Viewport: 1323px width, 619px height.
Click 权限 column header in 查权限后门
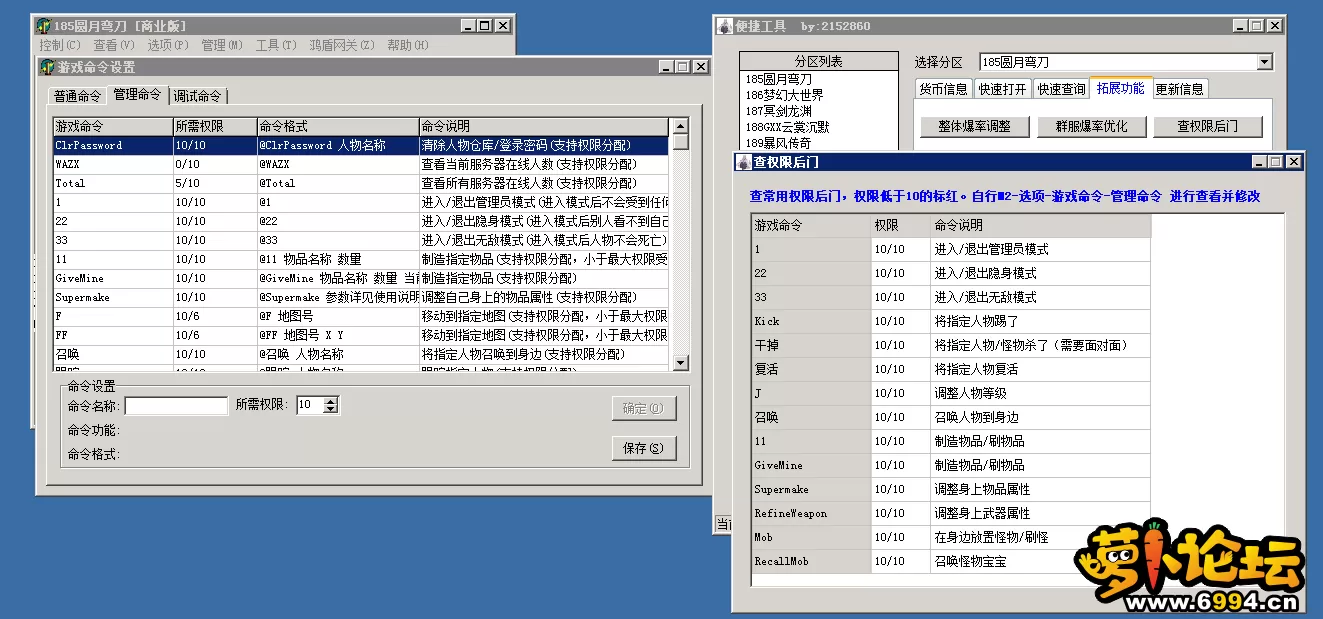pos(900,225)
